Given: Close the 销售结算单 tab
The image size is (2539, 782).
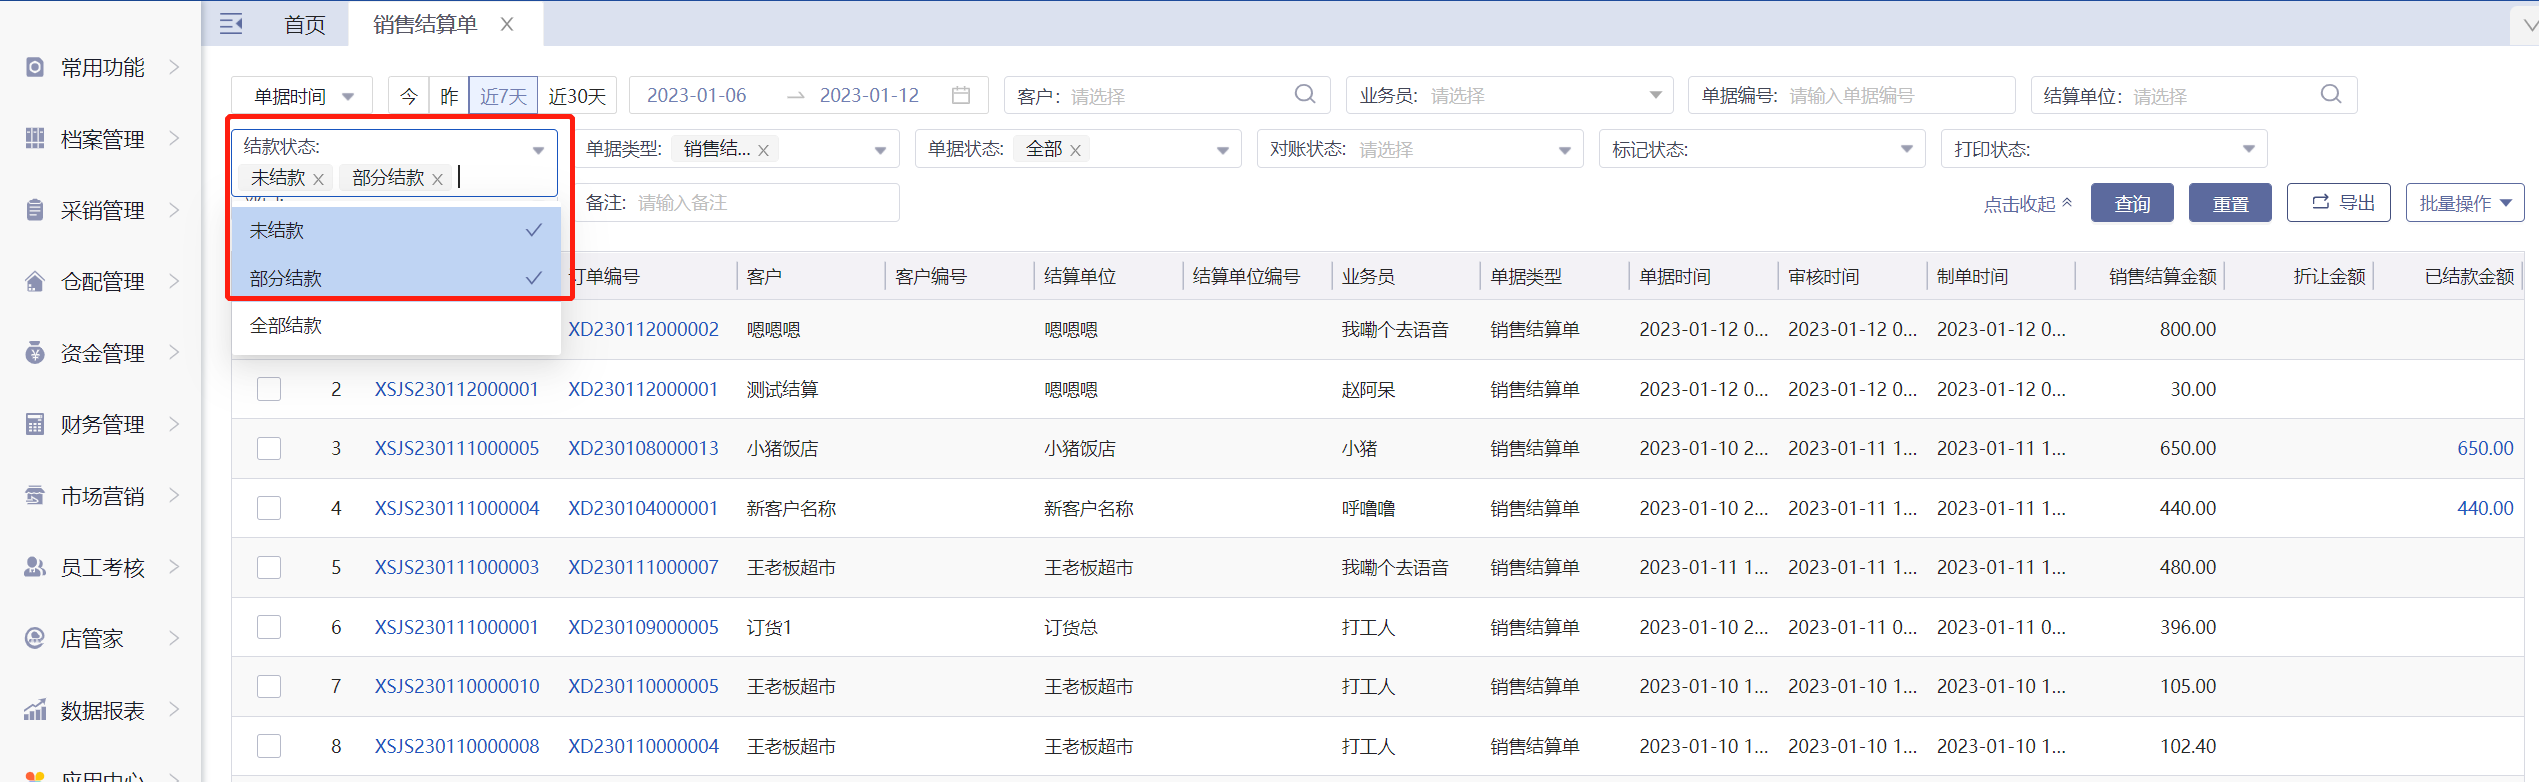Looking at the screenshot, I should [507, 24].
